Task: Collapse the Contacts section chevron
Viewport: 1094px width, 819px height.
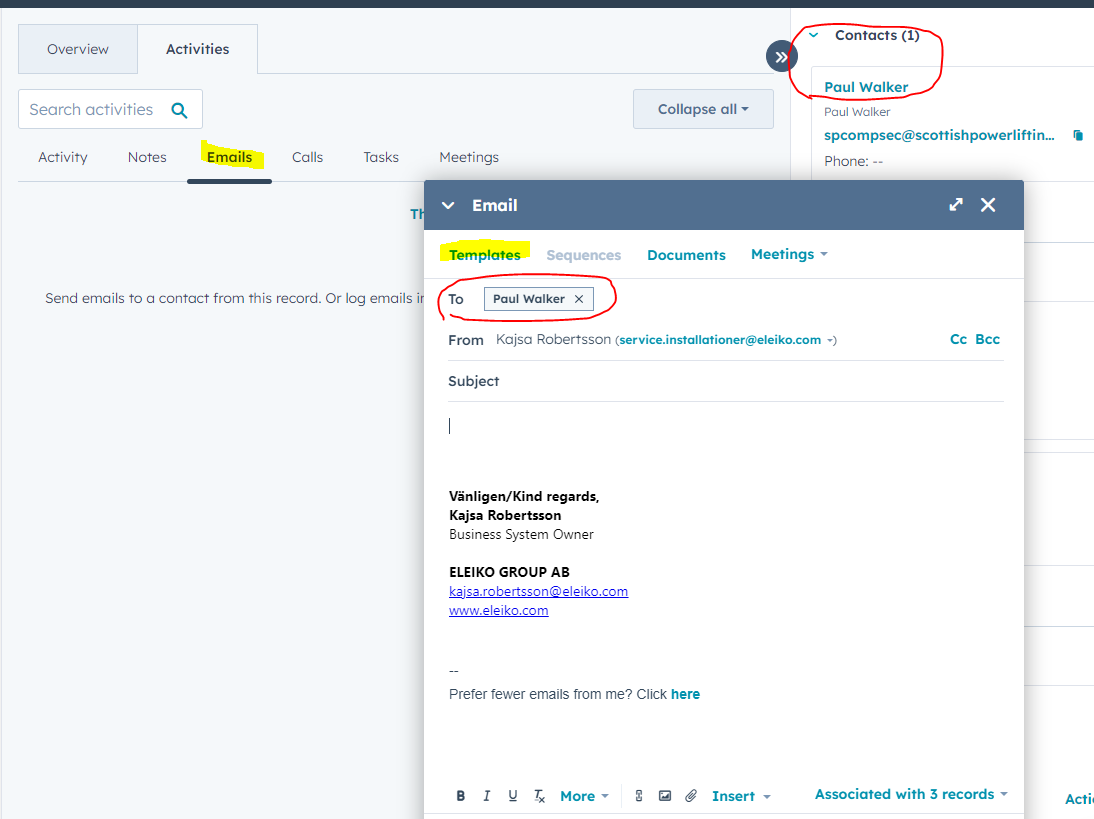Action: [814, 35]
